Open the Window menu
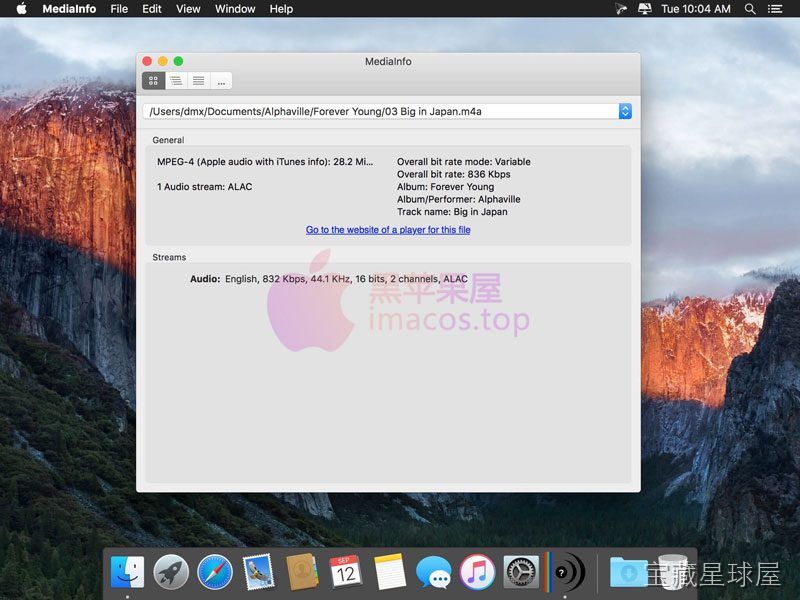The image size is (800, 600). tap(235, 9)
